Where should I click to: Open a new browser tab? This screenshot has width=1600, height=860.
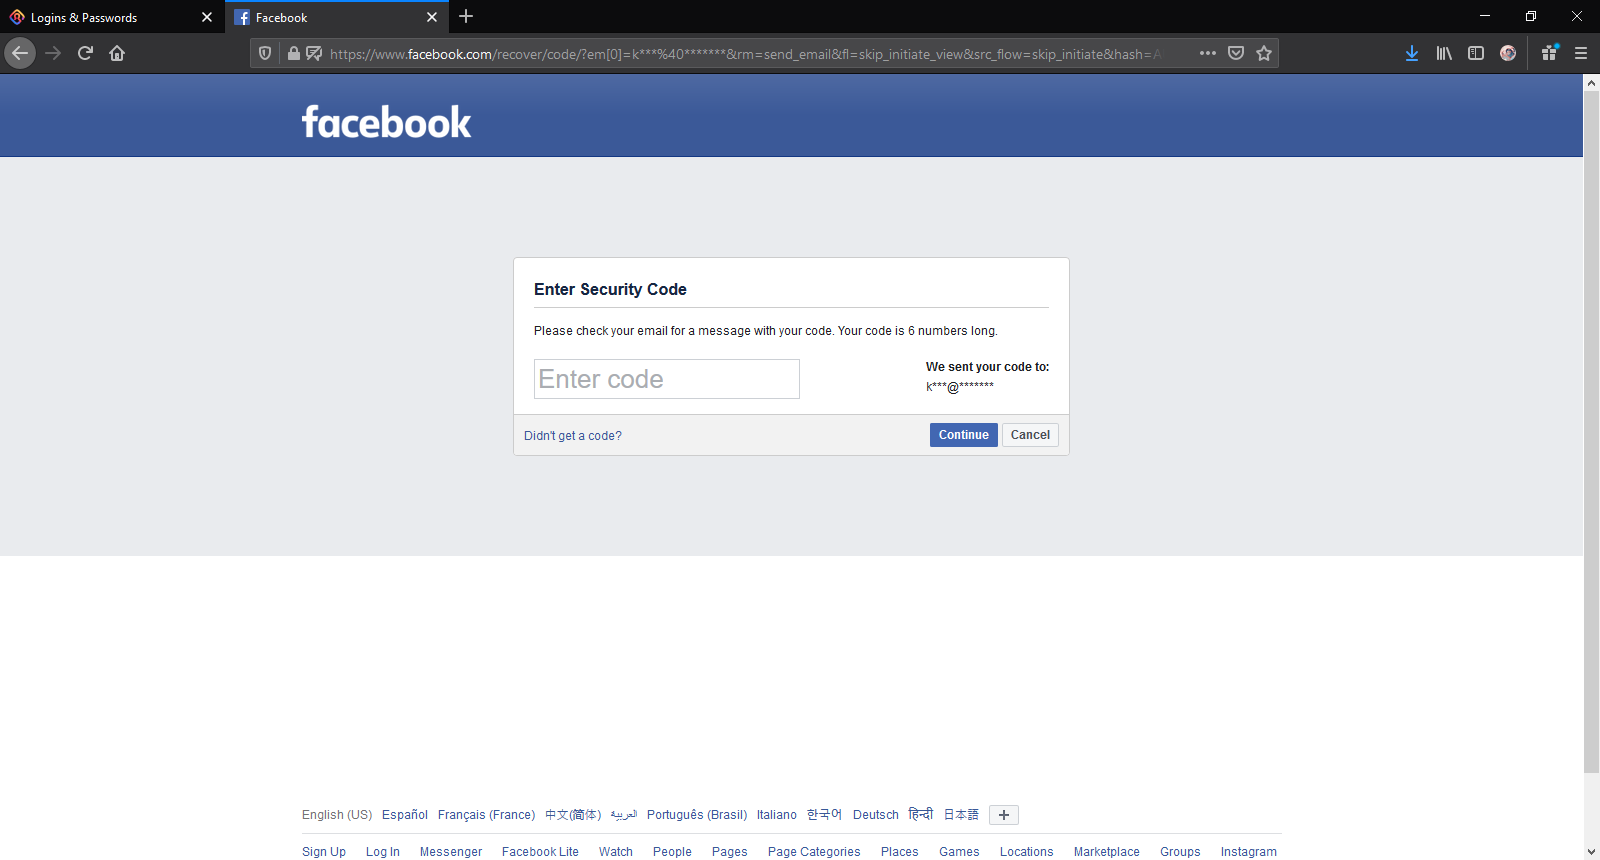466,16
